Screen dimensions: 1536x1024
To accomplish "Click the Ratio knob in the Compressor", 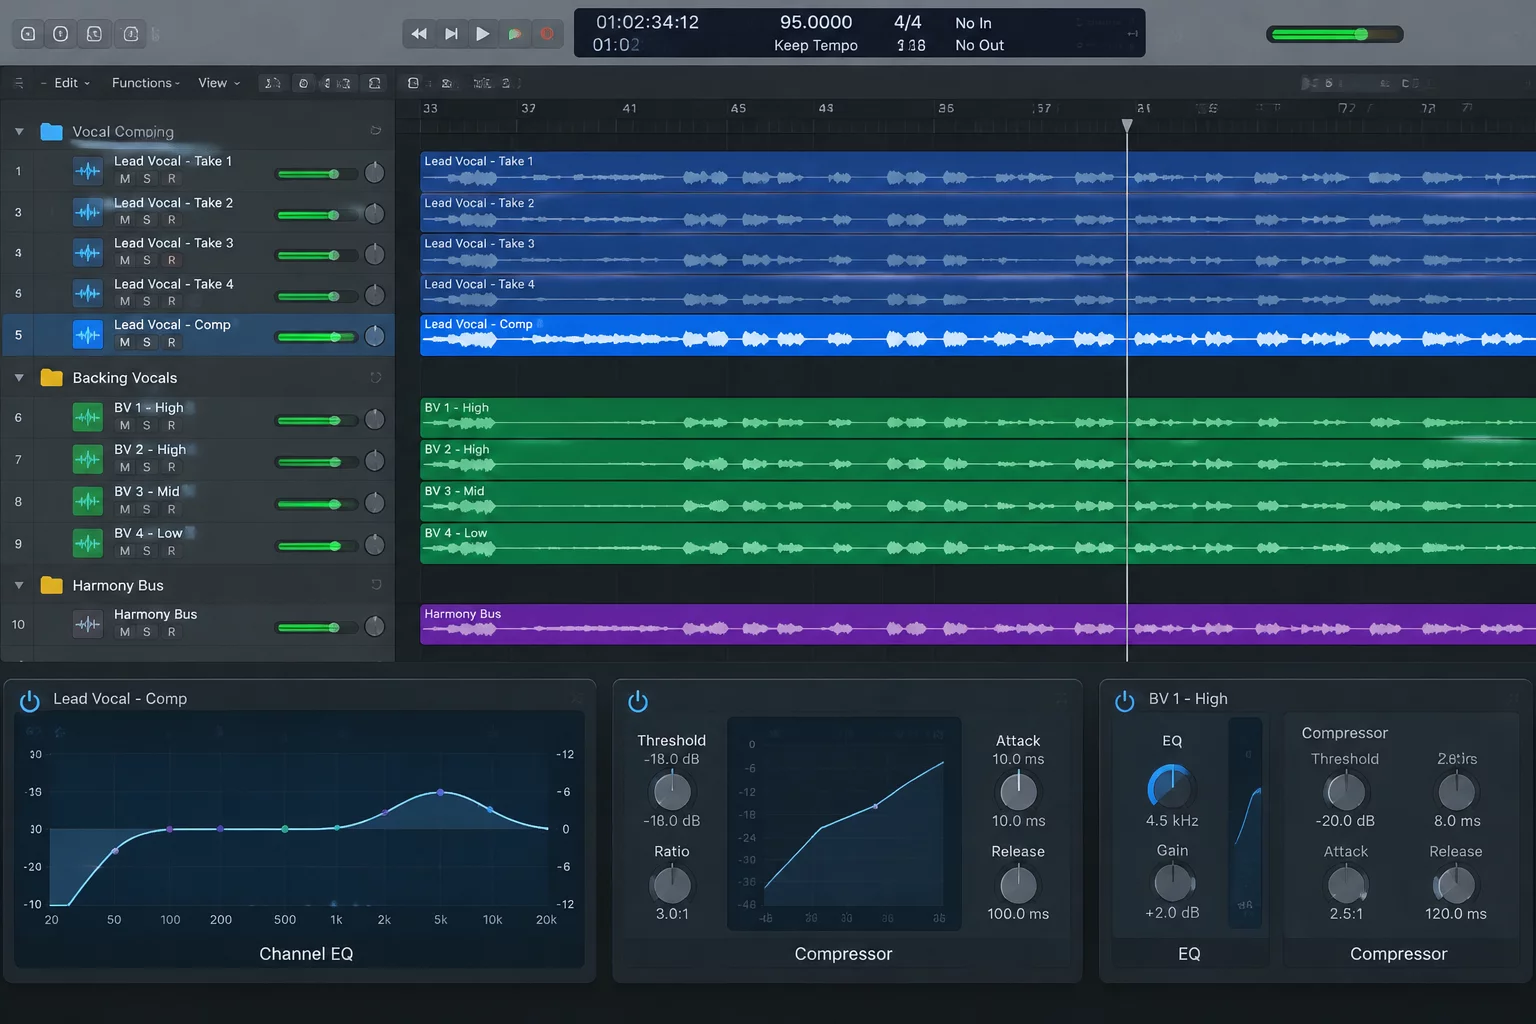I will 671,884.
